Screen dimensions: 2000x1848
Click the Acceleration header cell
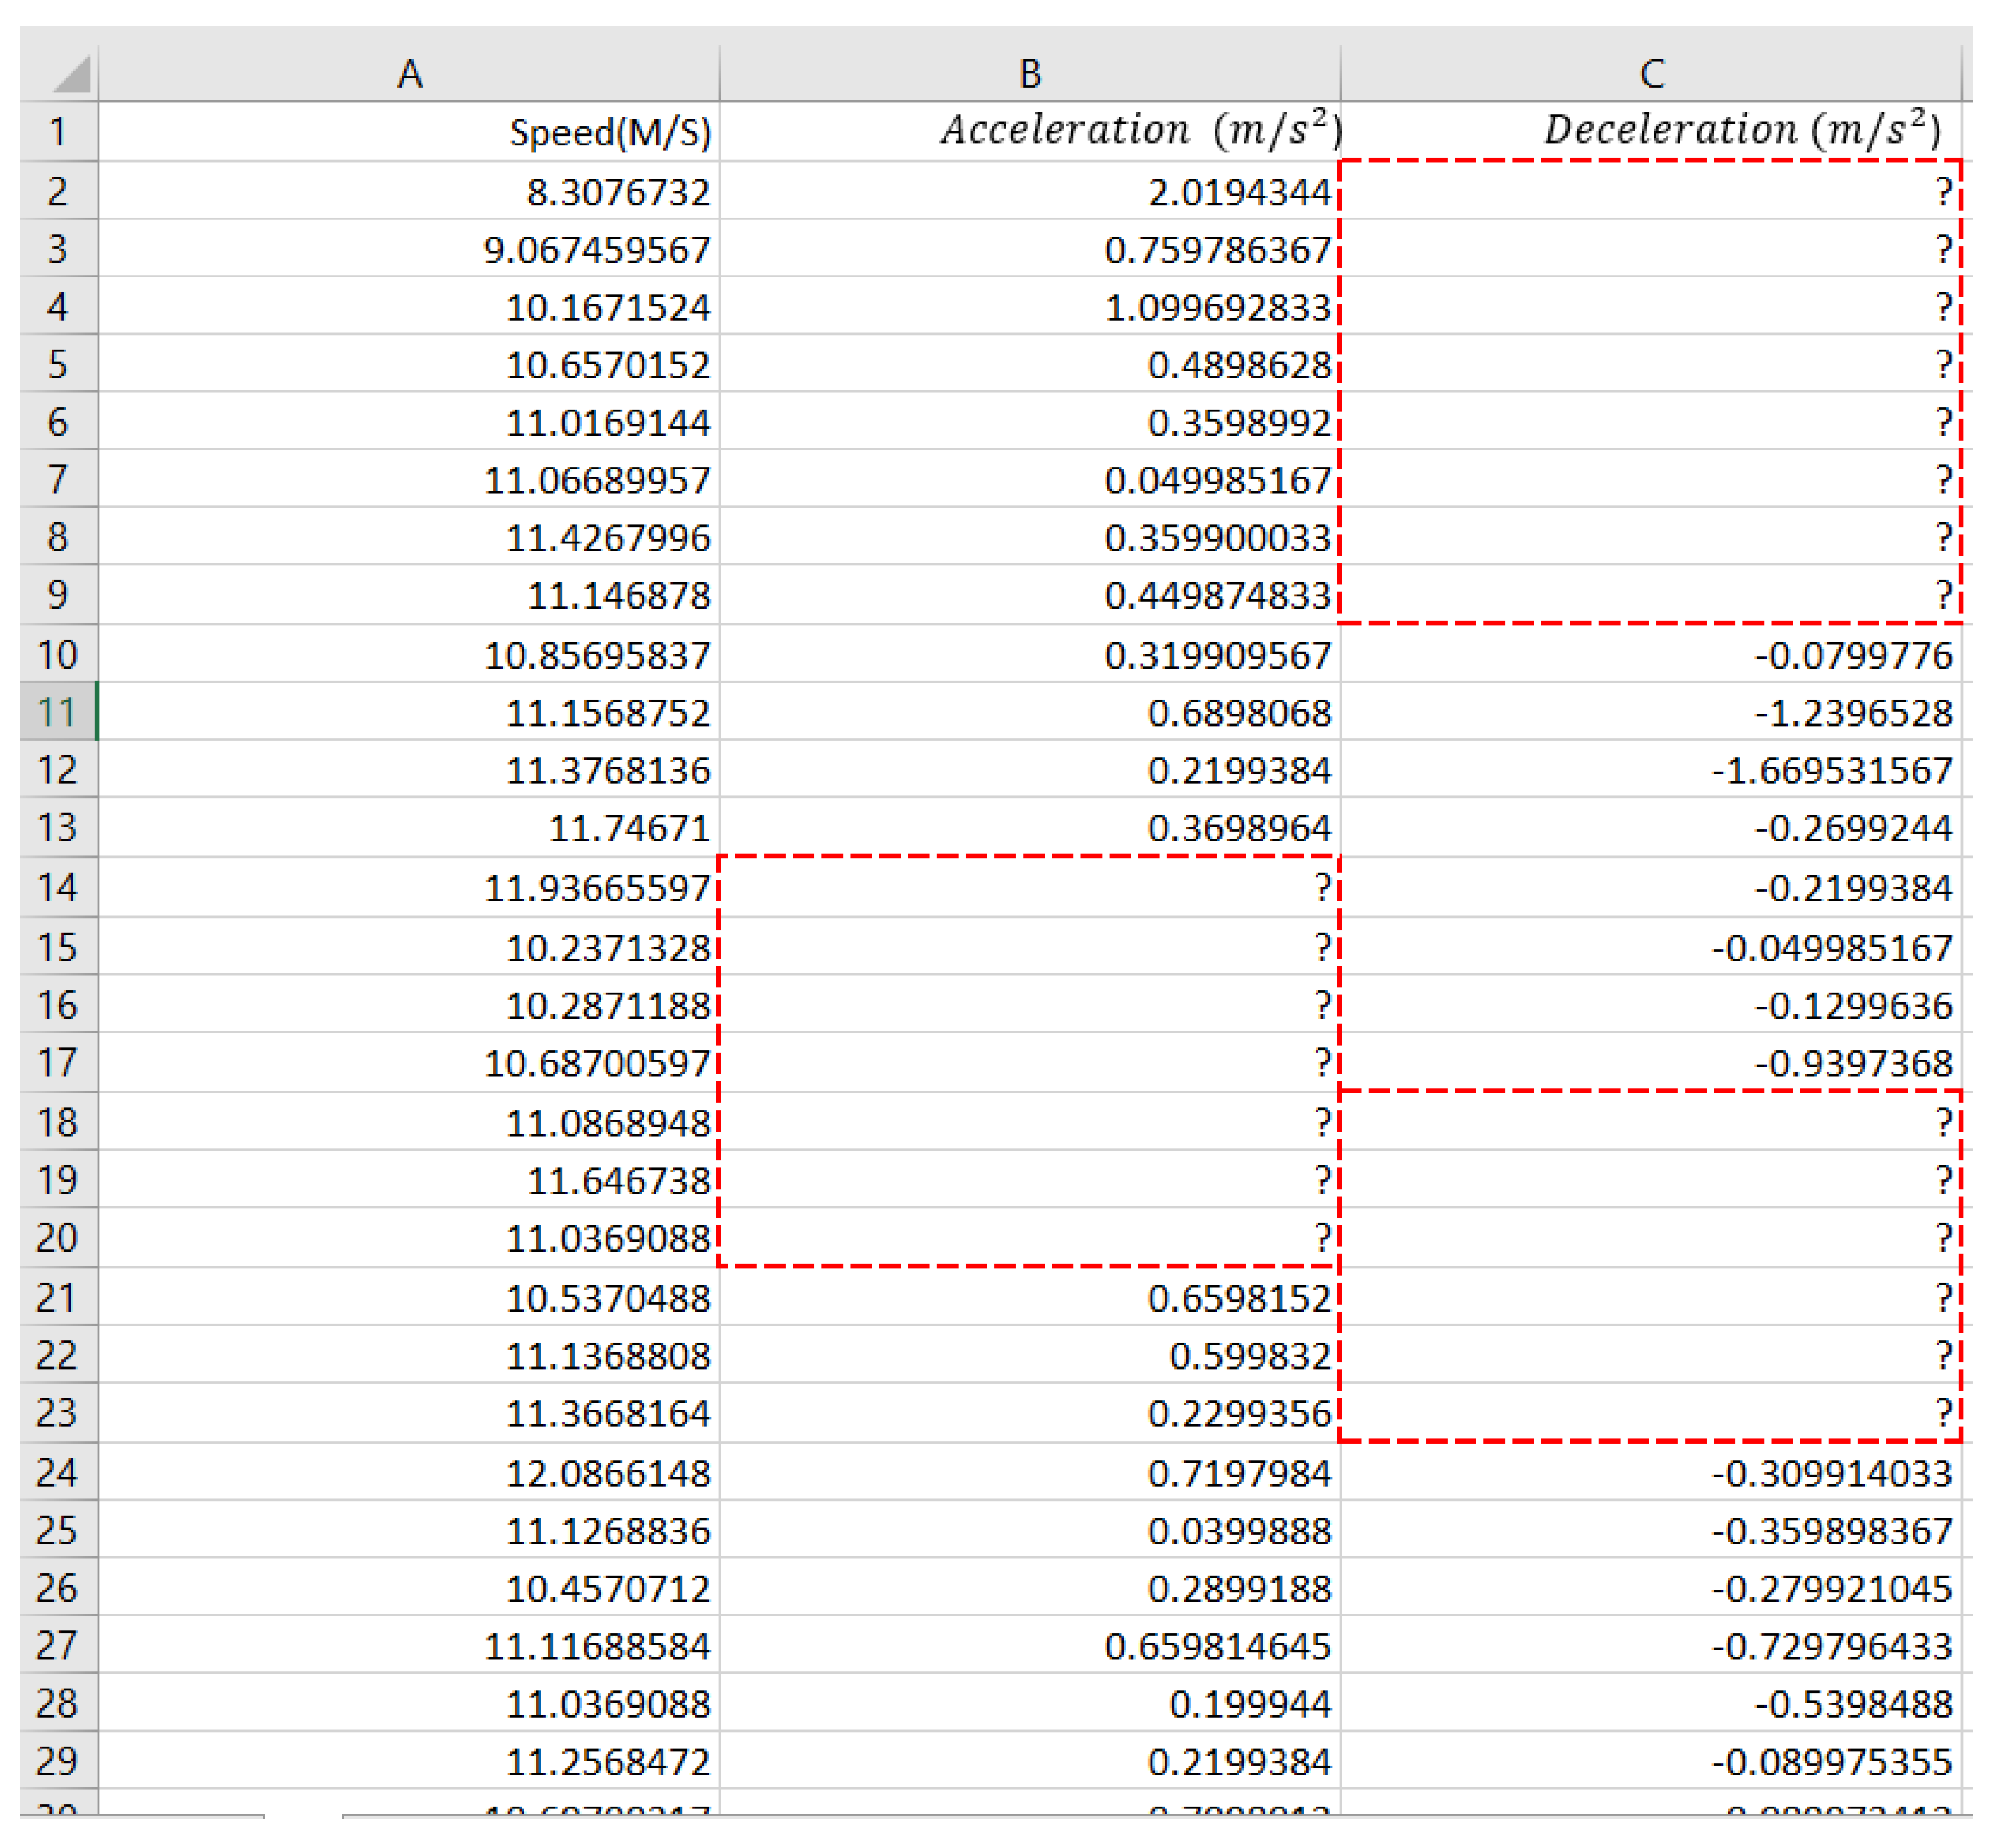(x=1140, y=131)
